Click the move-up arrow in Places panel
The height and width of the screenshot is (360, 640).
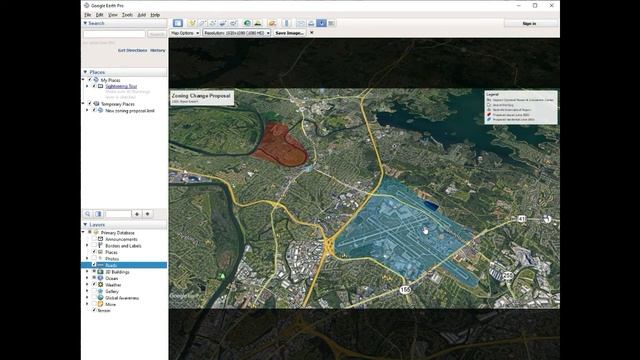(x=137, y=214)
